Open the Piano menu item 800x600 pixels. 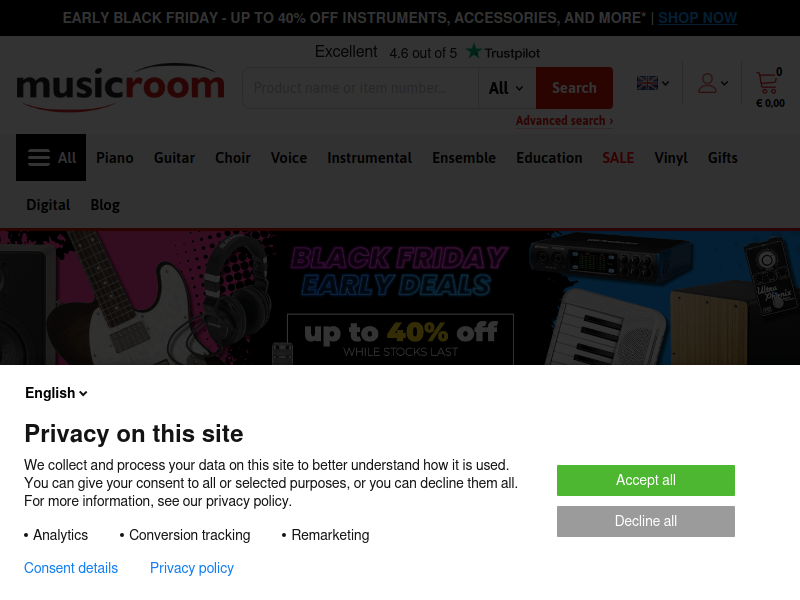[x=115, y=158]
